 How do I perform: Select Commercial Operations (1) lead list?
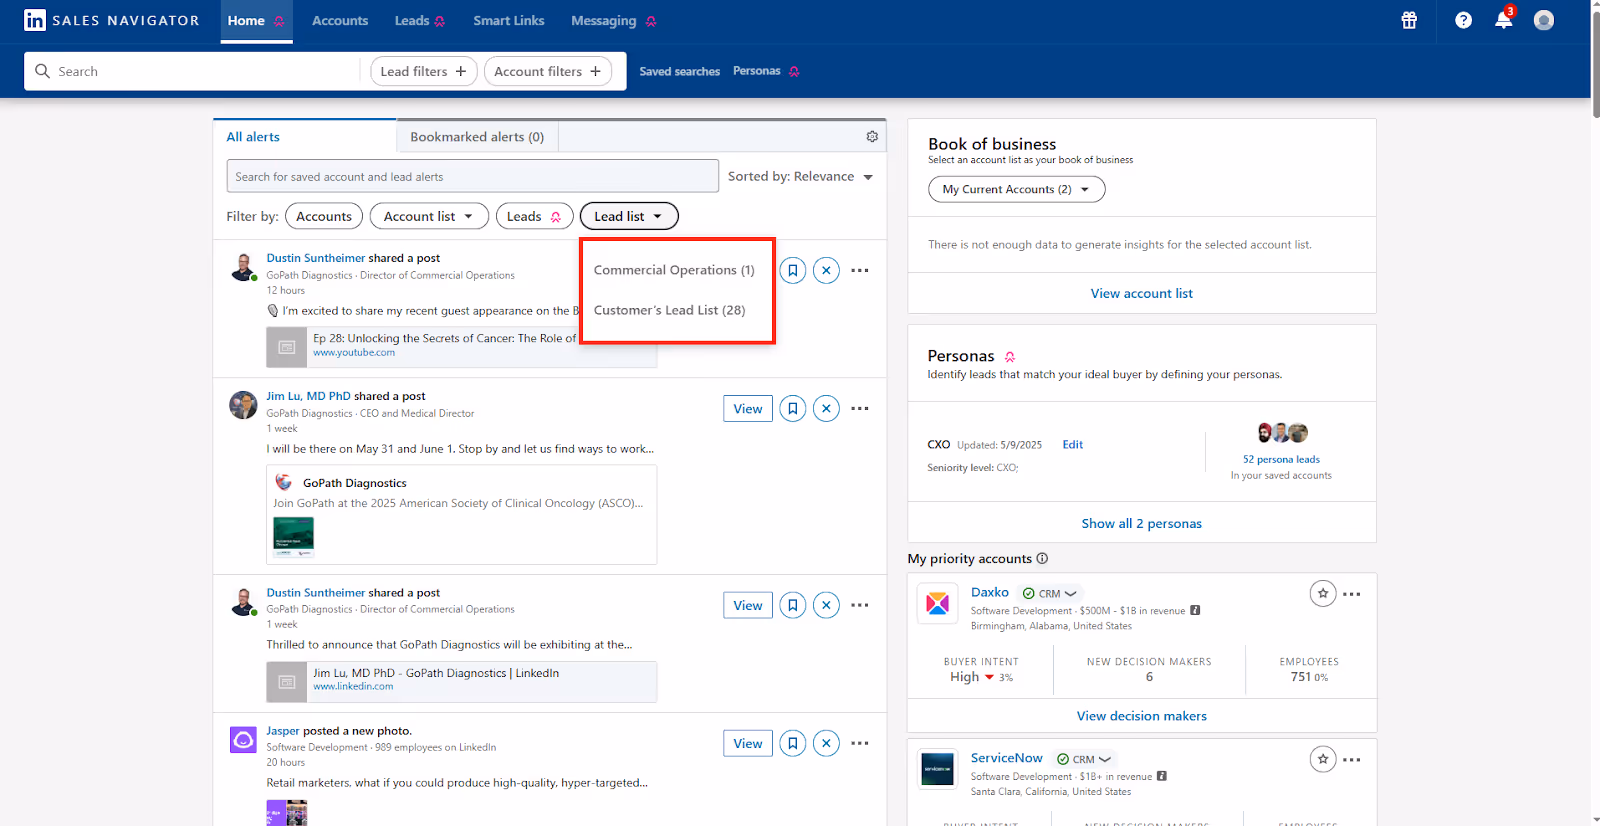pyautogui.click(x=674, y=270)
